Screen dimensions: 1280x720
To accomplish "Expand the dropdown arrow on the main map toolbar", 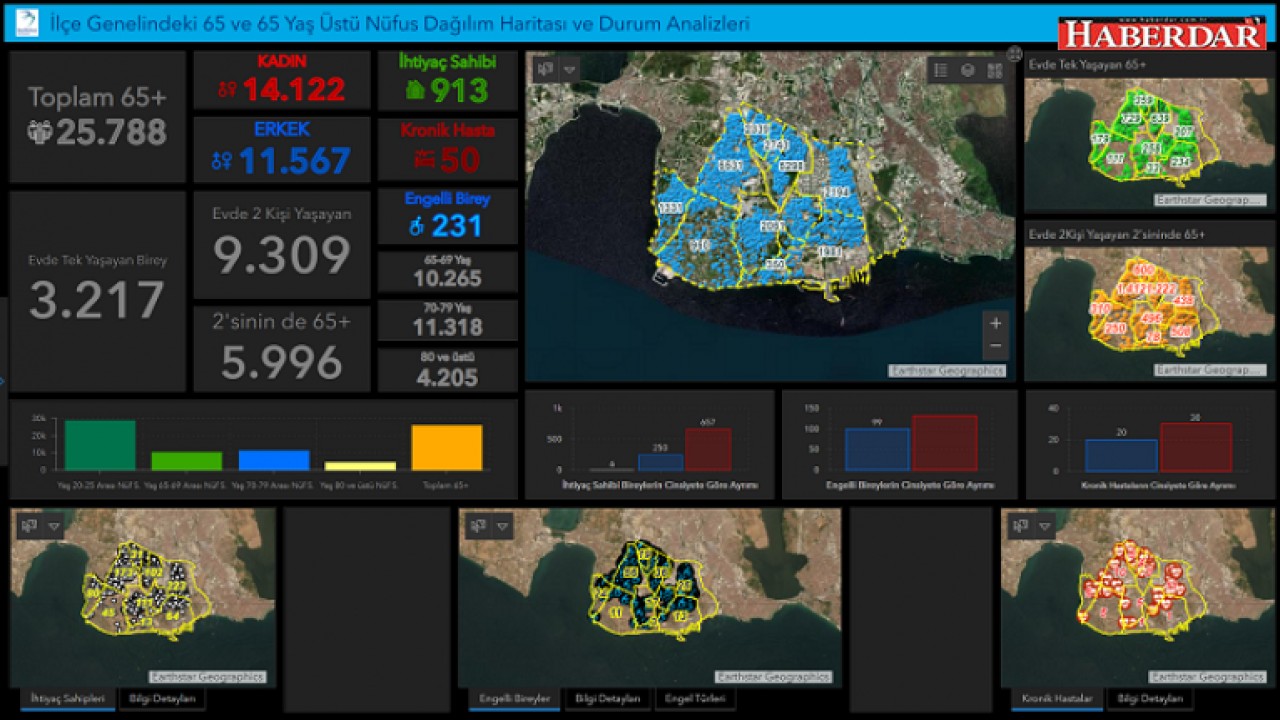I will [x=569, y=69].
